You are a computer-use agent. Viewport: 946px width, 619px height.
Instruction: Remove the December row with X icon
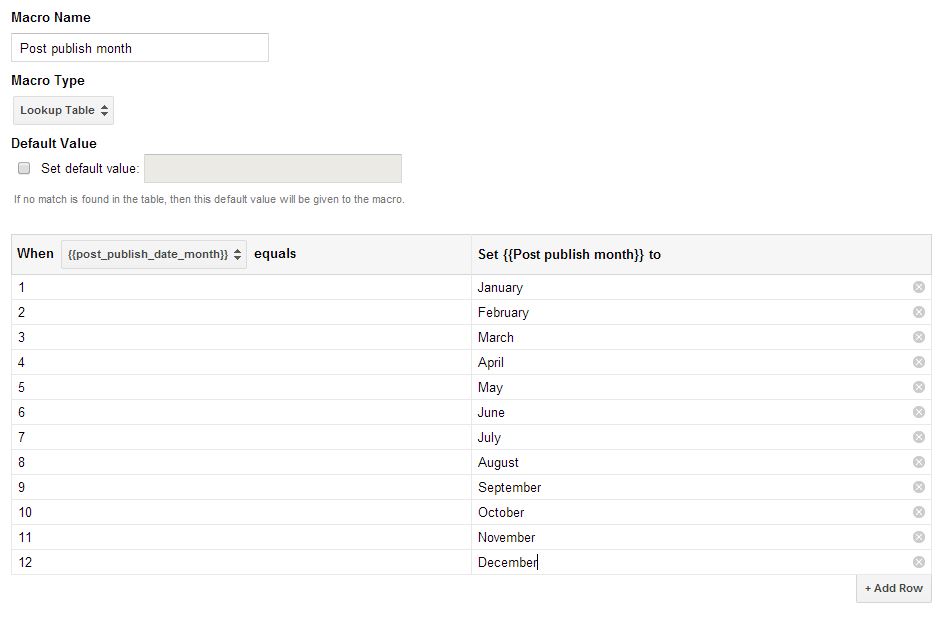[x=918, y=562]
